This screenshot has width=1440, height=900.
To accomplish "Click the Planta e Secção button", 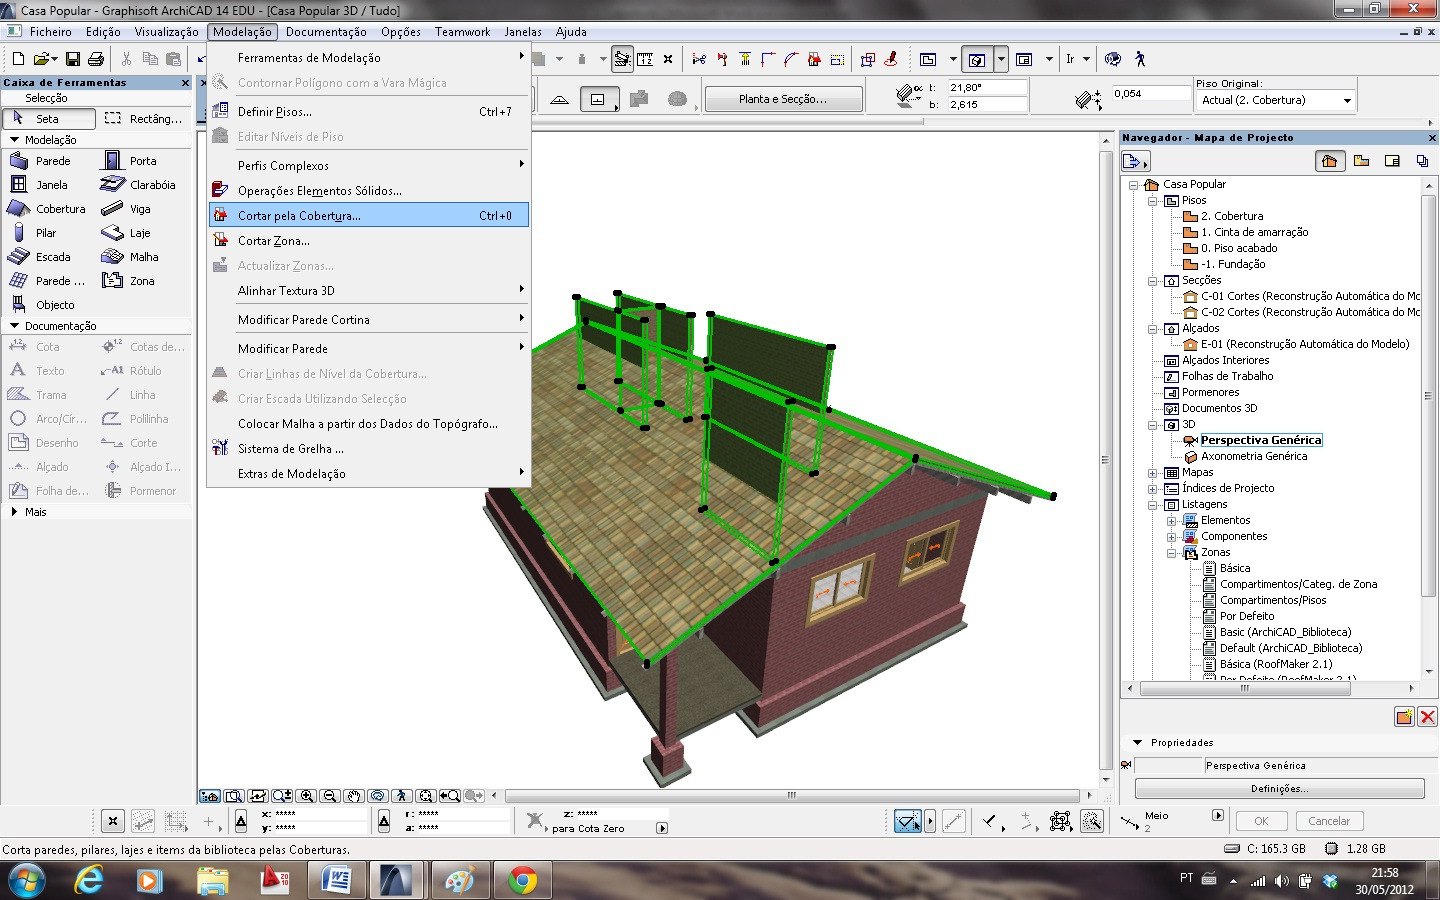I will pos(783,99).
